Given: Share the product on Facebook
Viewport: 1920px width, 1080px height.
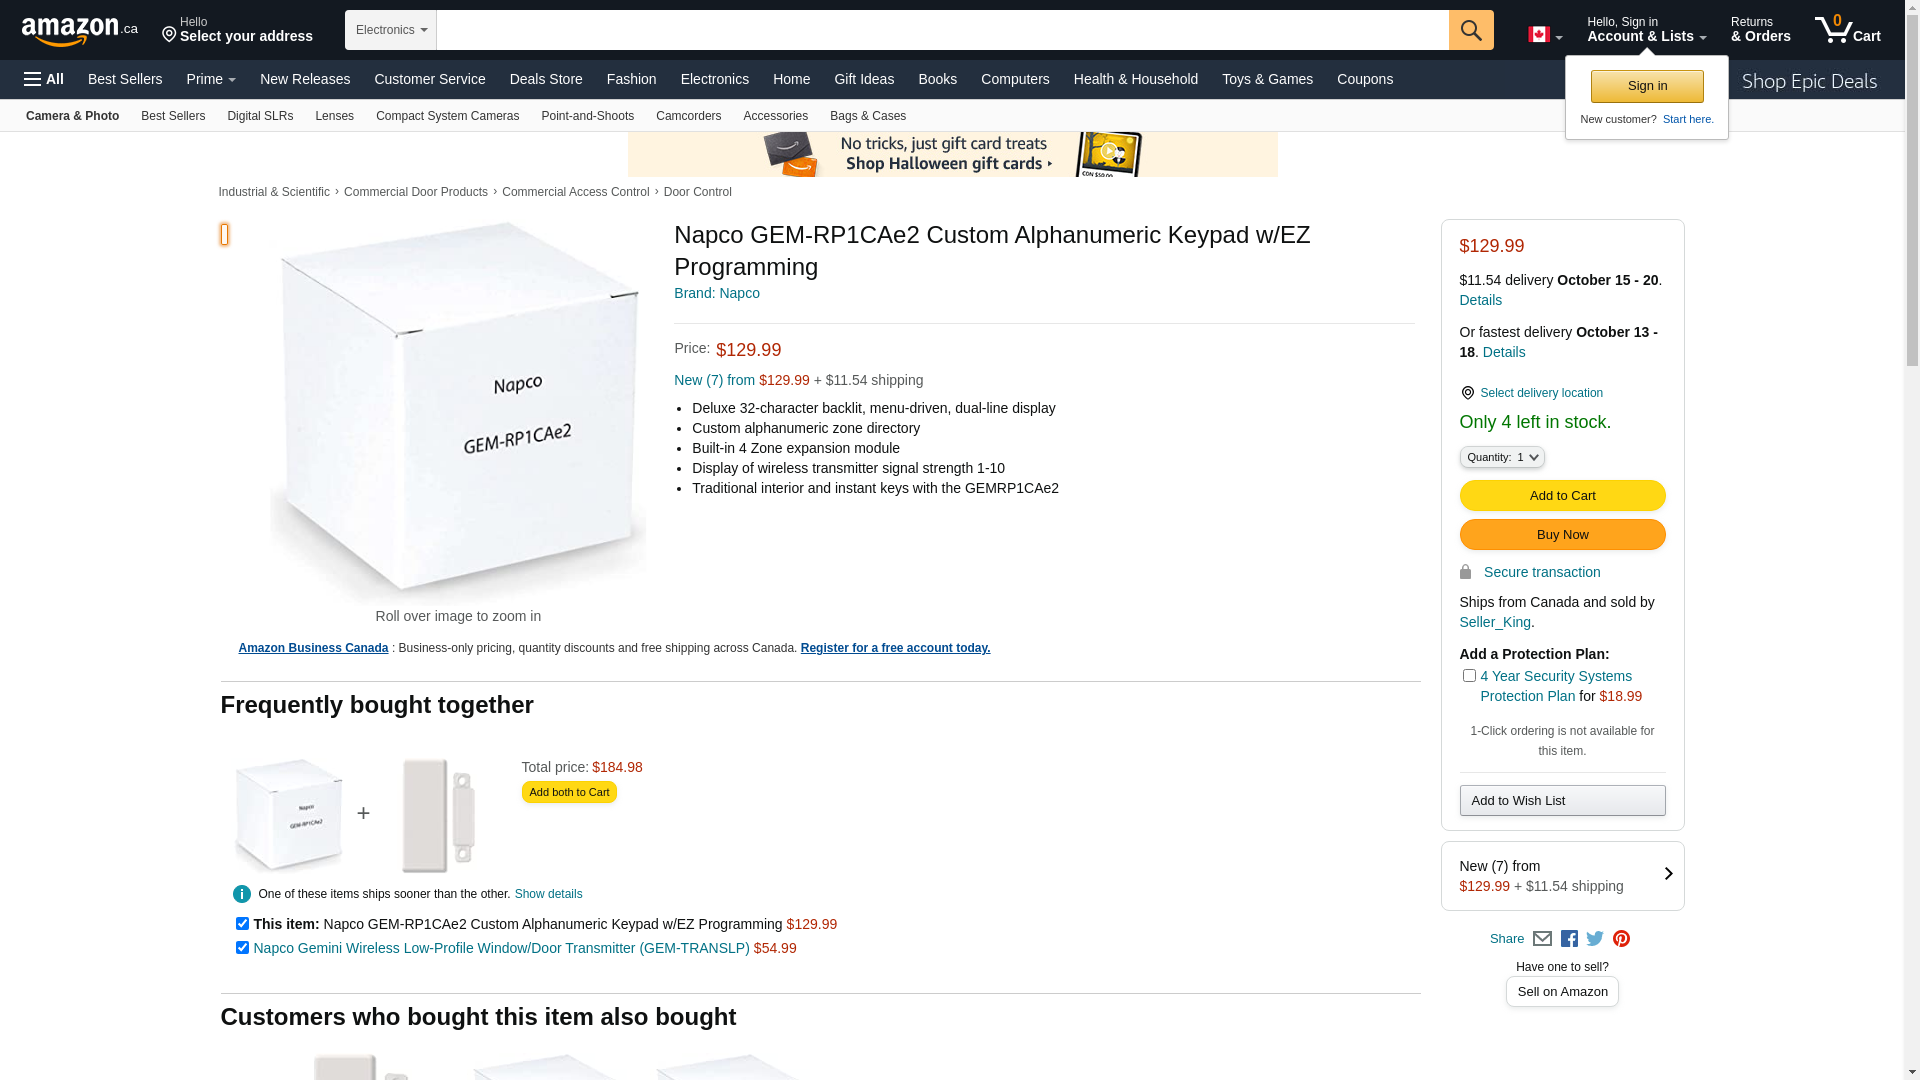Looking at the screenshot, I should 1569,939.
